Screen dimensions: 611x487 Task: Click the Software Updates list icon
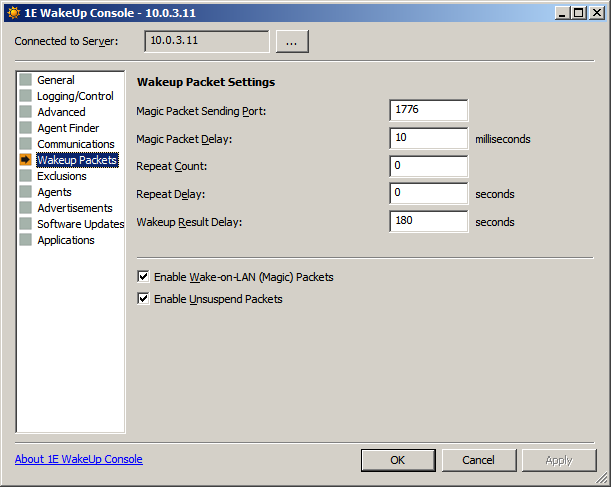coord(26,224)
